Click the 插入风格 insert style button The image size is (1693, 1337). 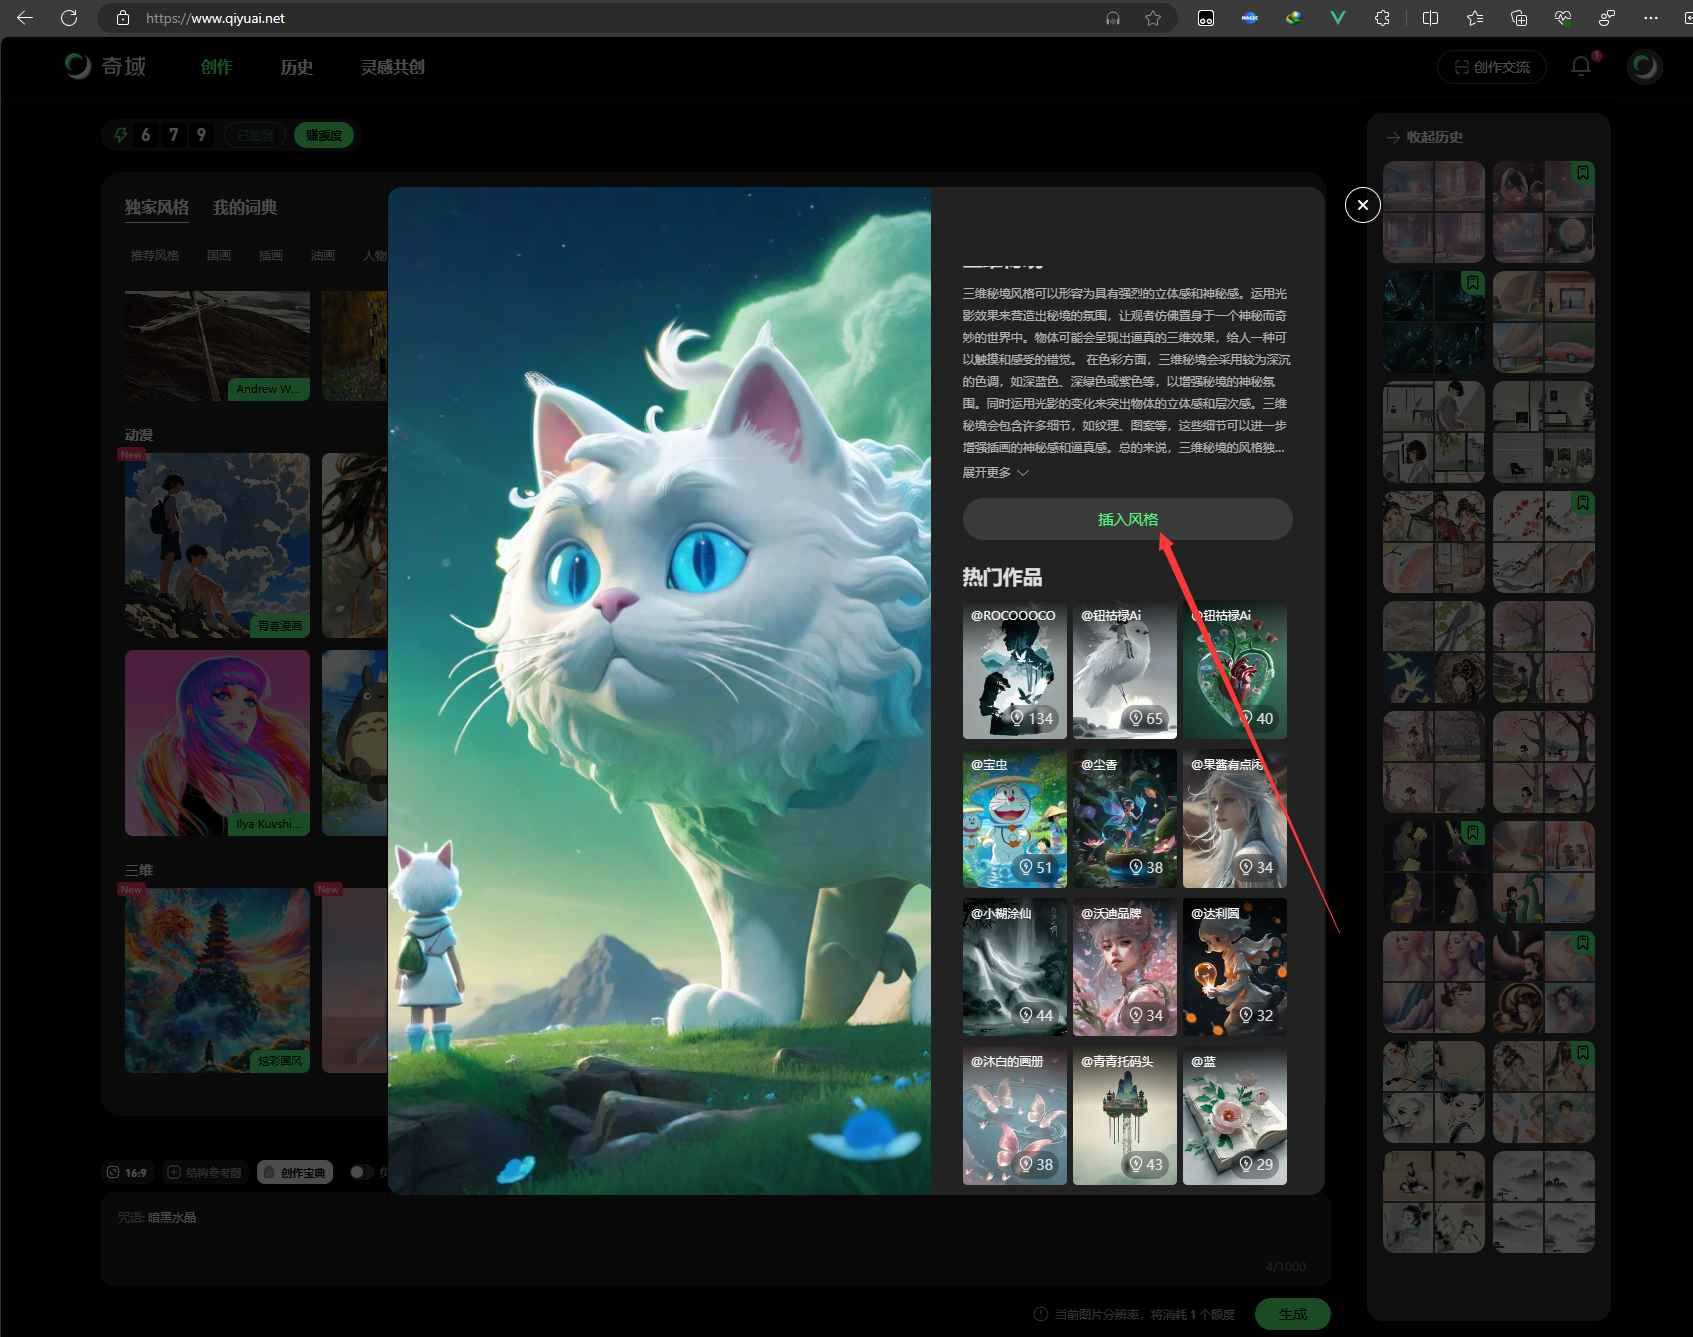(1127, 519)
